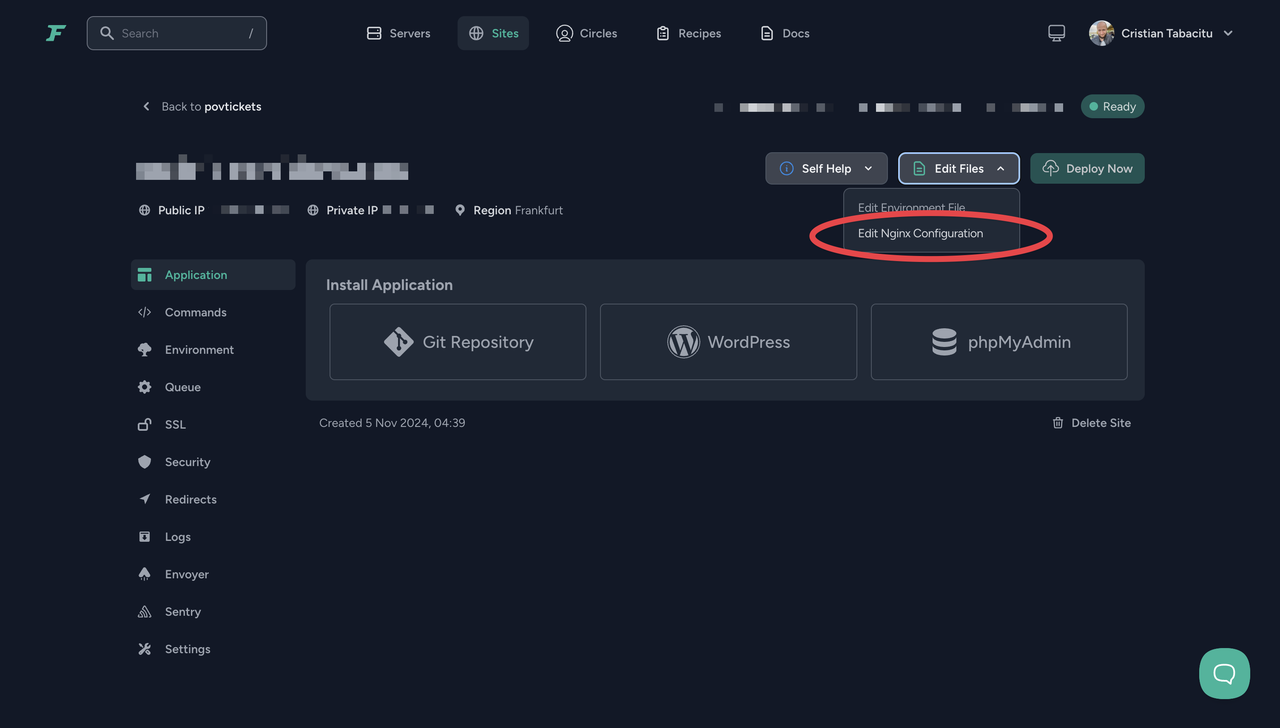Click the Deploy Now button
1280x728 pixels.
1087,168
